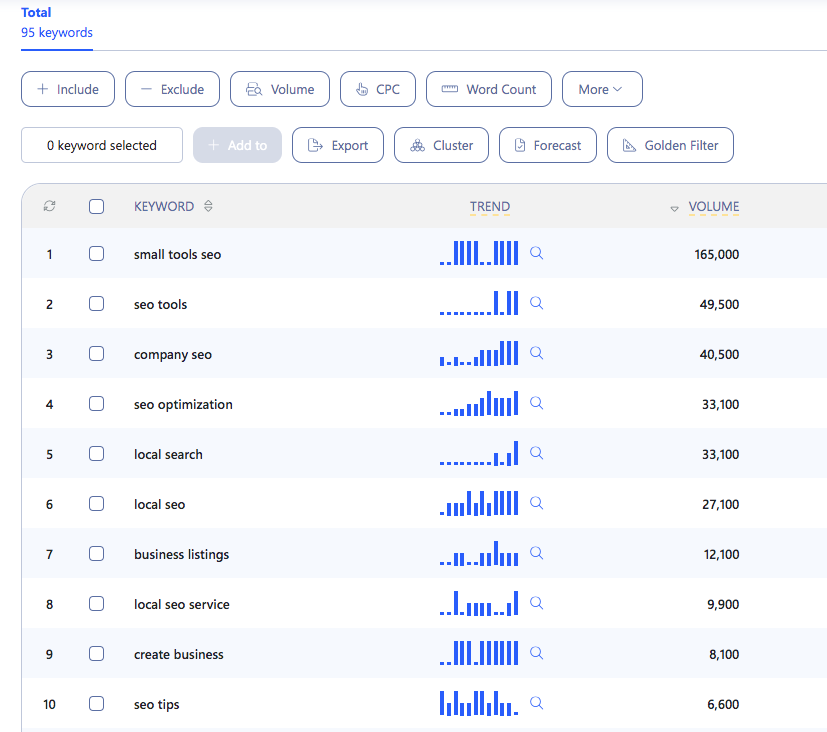Image resolution: width=827 pixels, height=732 pixels.
Task: Click the Cluster button
Action: (x=441, y=145)
